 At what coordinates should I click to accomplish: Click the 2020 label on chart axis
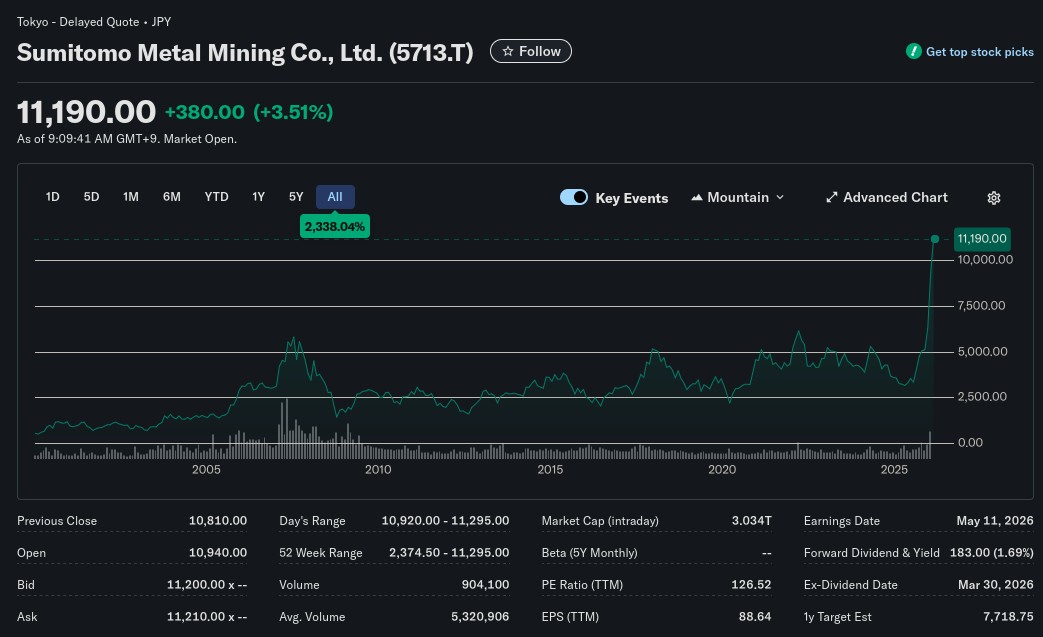tap(722, 470)
